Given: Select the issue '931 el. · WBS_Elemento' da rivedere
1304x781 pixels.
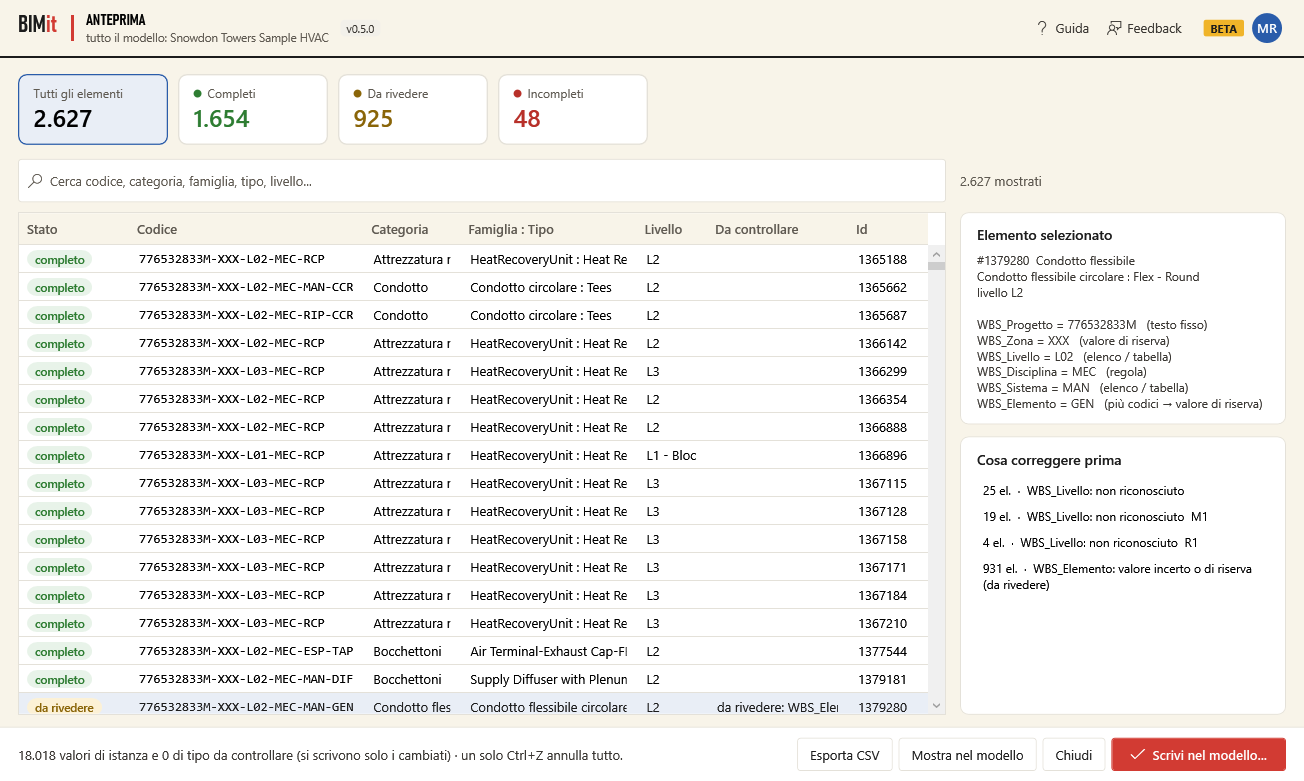Looking at the screenshot, I should tap(1117, 576).
